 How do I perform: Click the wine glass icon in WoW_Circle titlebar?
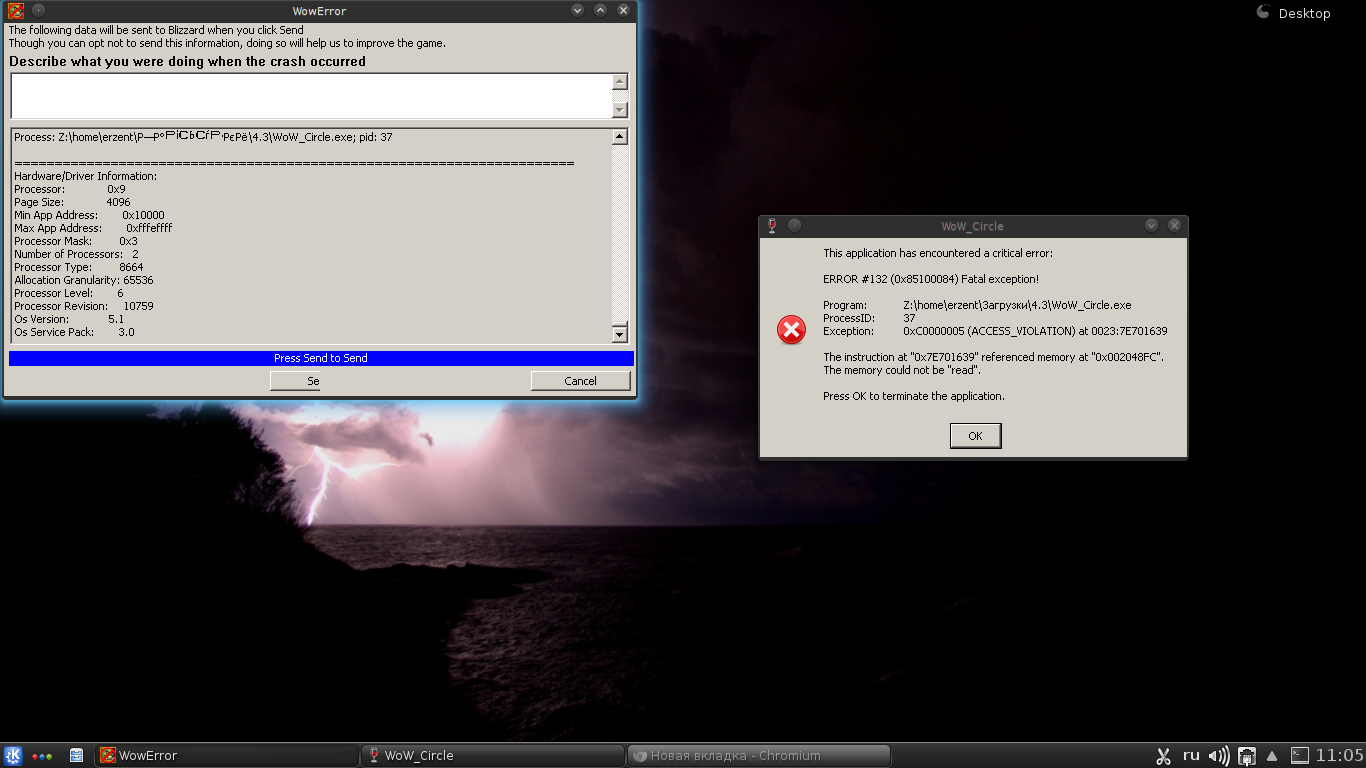click(x=772, y=226)
